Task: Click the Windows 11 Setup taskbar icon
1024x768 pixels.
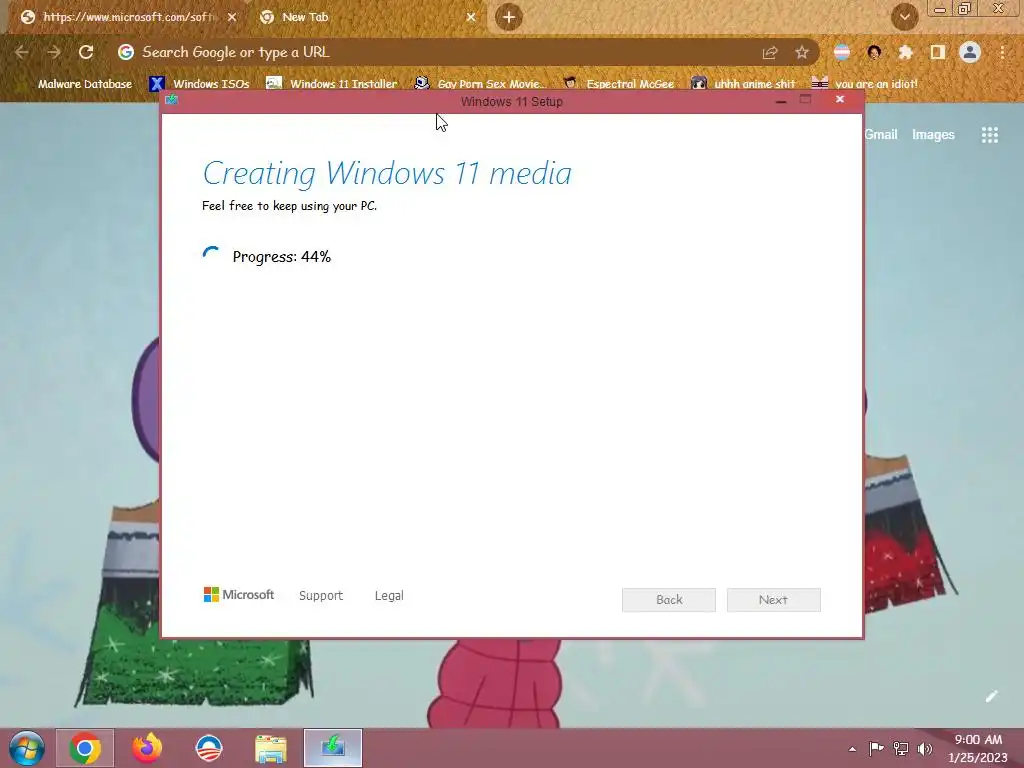Action: click(x=332, y=748)
